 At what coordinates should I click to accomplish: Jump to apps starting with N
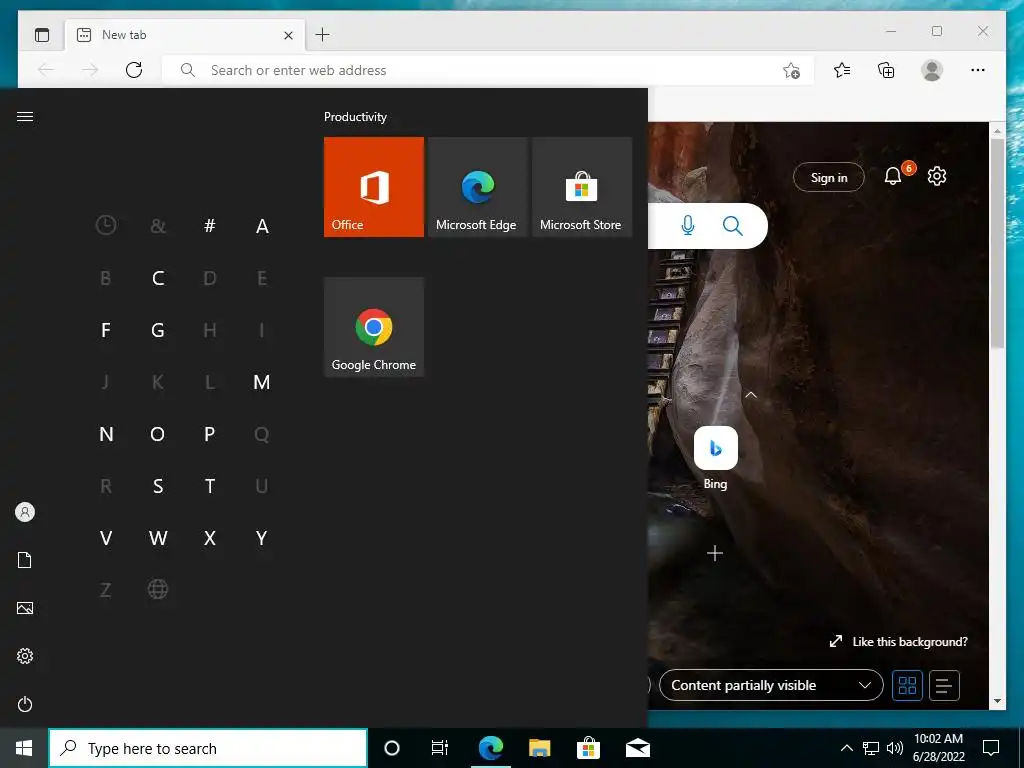pyautogui.click(x=106, y=434)
